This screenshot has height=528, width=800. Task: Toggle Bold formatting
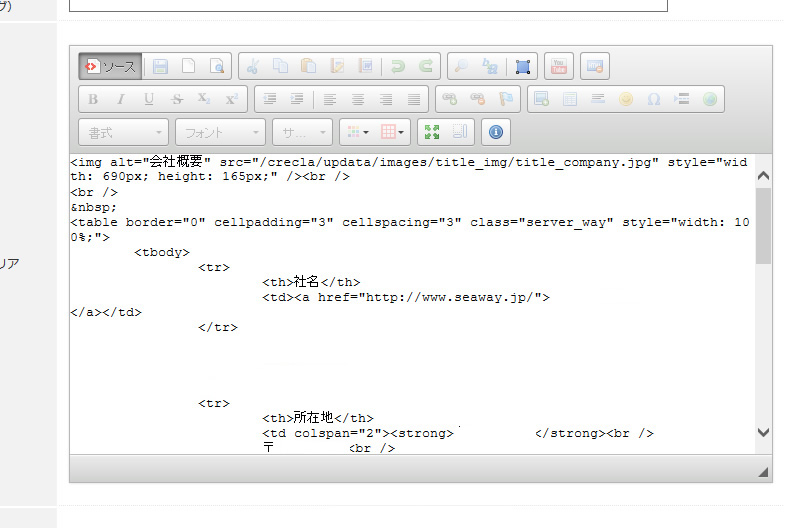[93, 99]
